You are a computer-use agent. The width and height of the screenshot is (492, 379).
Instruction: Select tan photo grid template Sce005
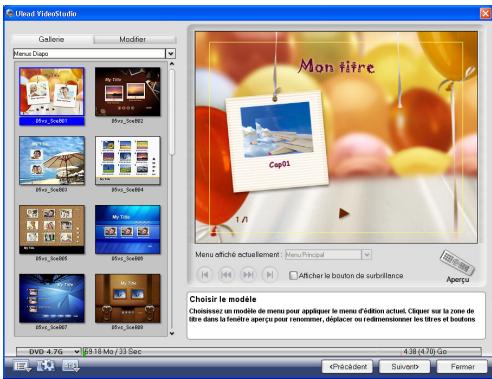[52, 229]
